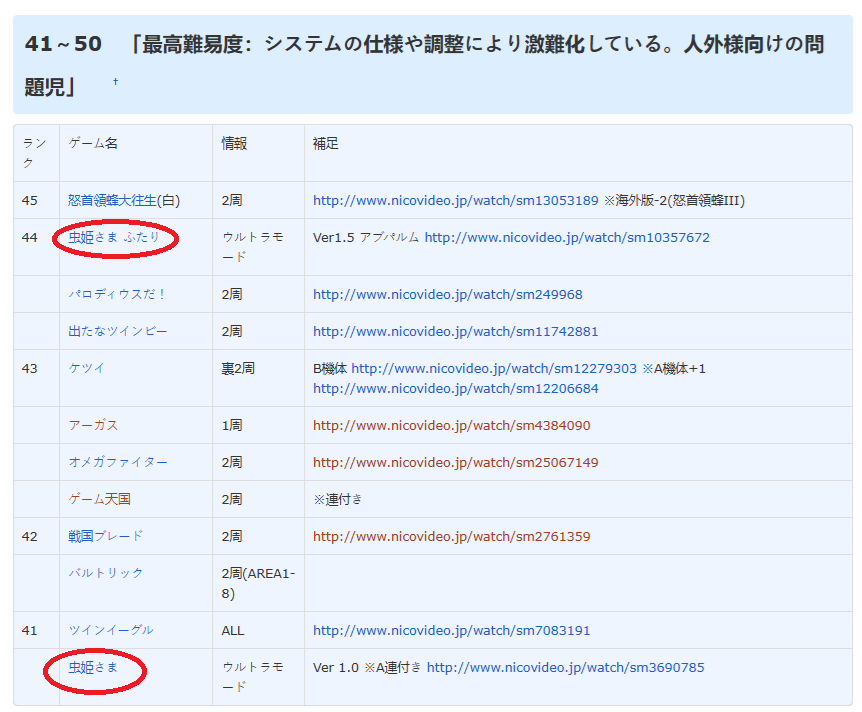Screen dimensions: 862x712
Task: Click the 41～50 section heading text
Action: (x=424, y=65)
